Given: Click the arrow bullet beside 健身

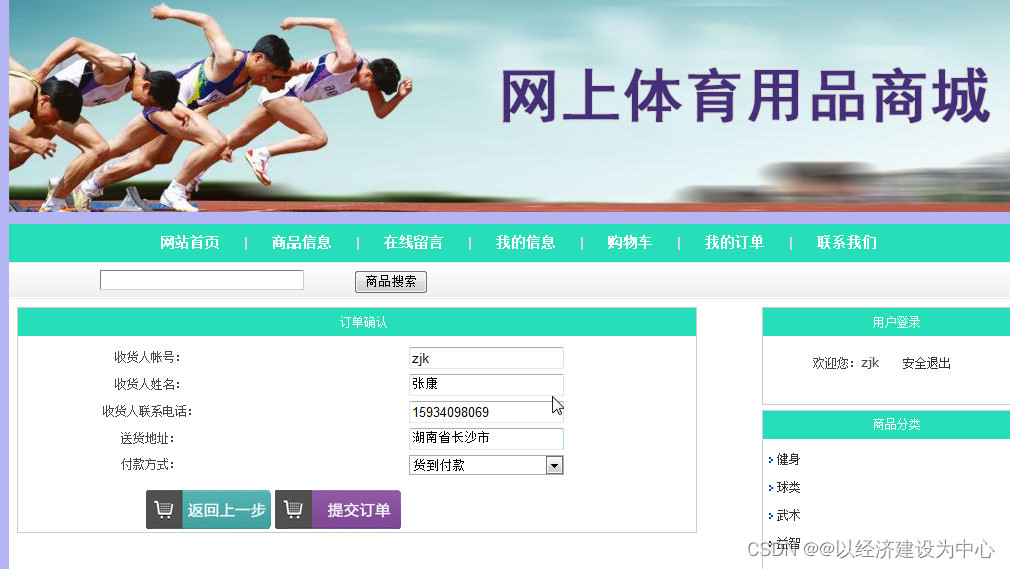Looking at the screenshot, I should (770, 460).
